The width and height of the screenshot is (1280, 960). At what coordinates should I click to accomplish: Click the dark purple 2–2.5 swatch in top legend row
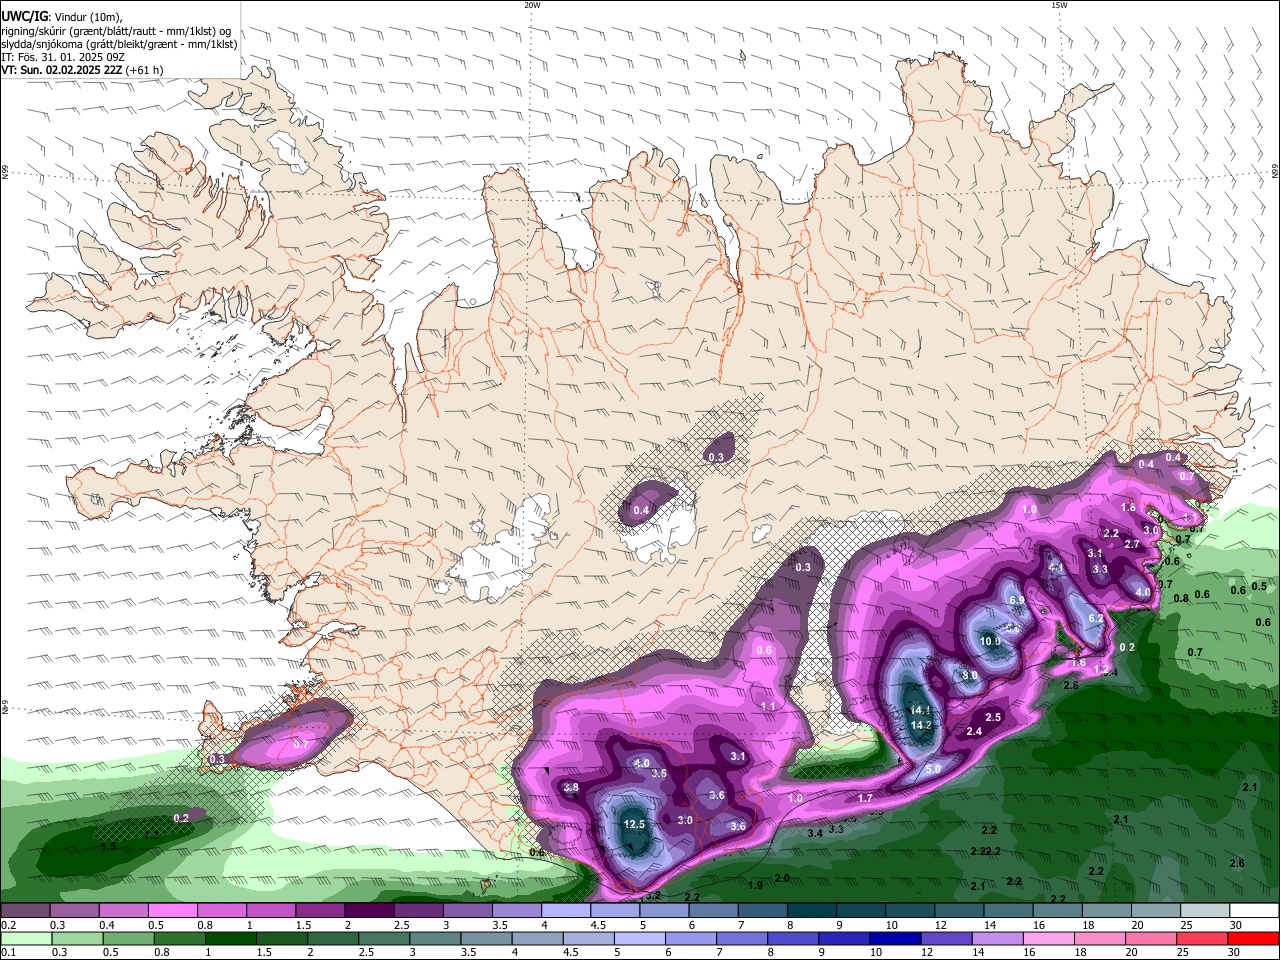(x=369, y=910)
